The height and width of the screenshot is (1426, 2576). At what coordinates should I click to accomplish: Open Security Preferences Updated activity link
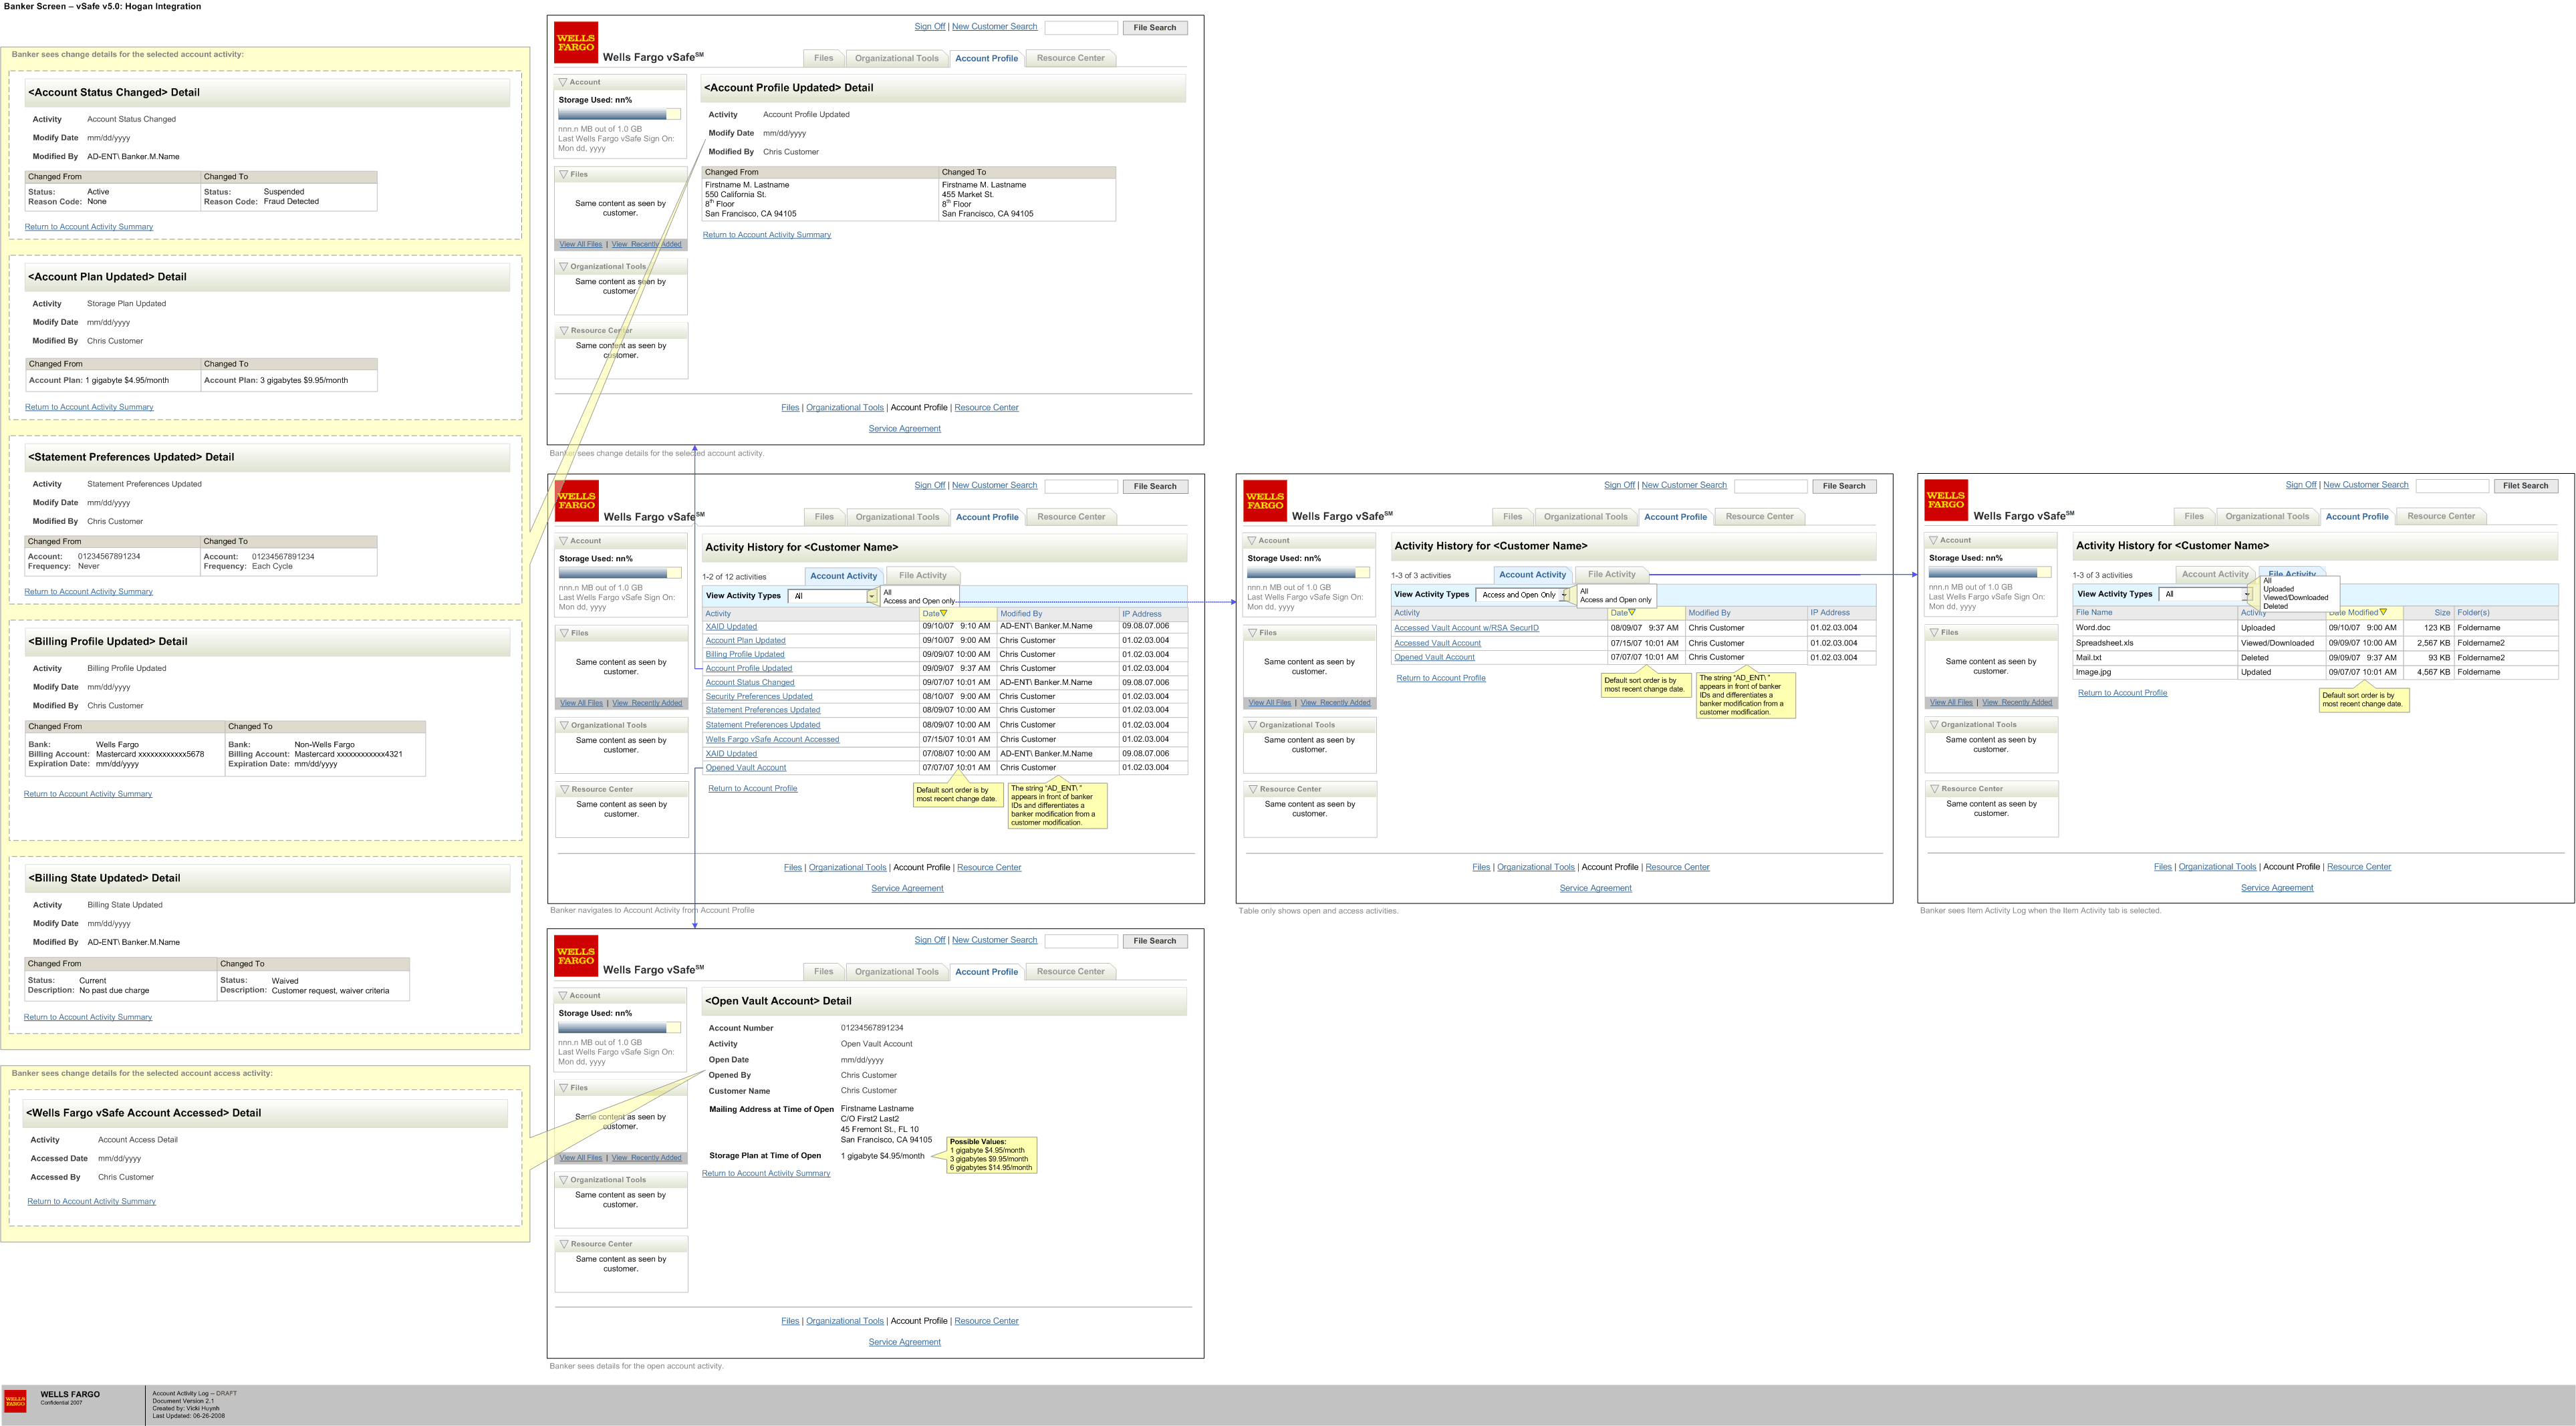tap(759, 697)
